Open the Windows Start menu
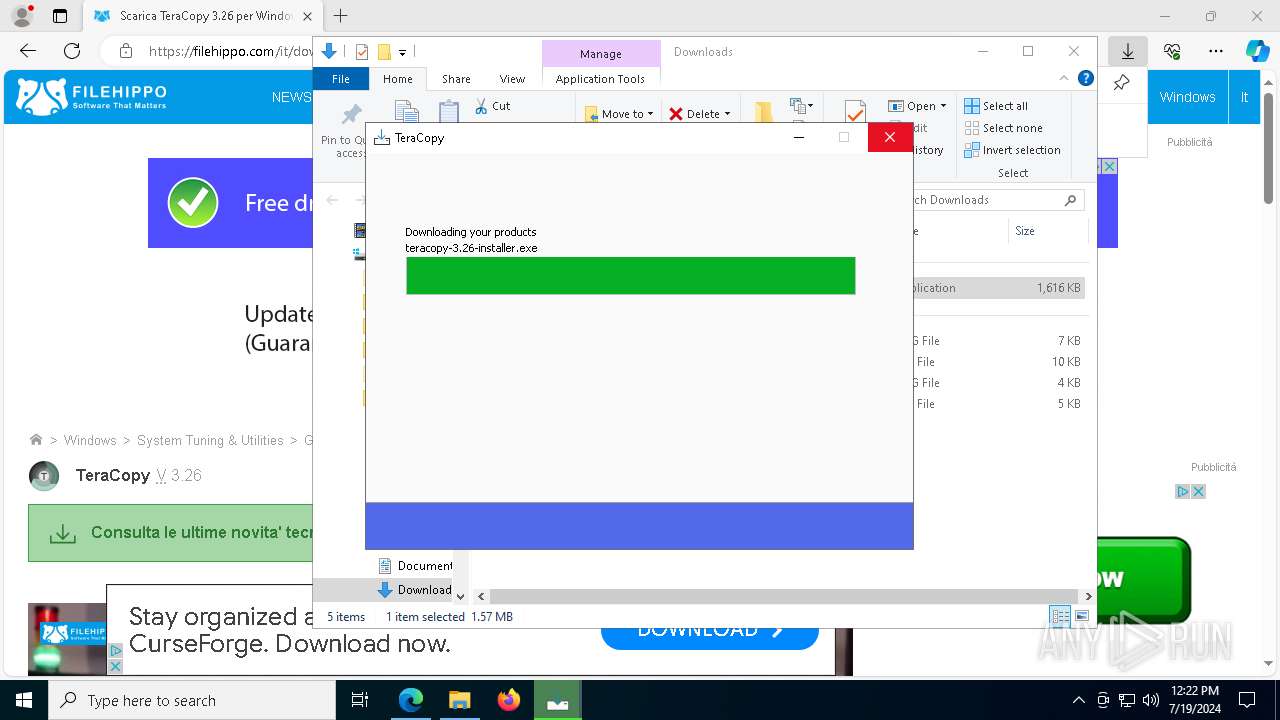Image resolution: width=1280 pixels, height=720 pixels. pos(24,700)
